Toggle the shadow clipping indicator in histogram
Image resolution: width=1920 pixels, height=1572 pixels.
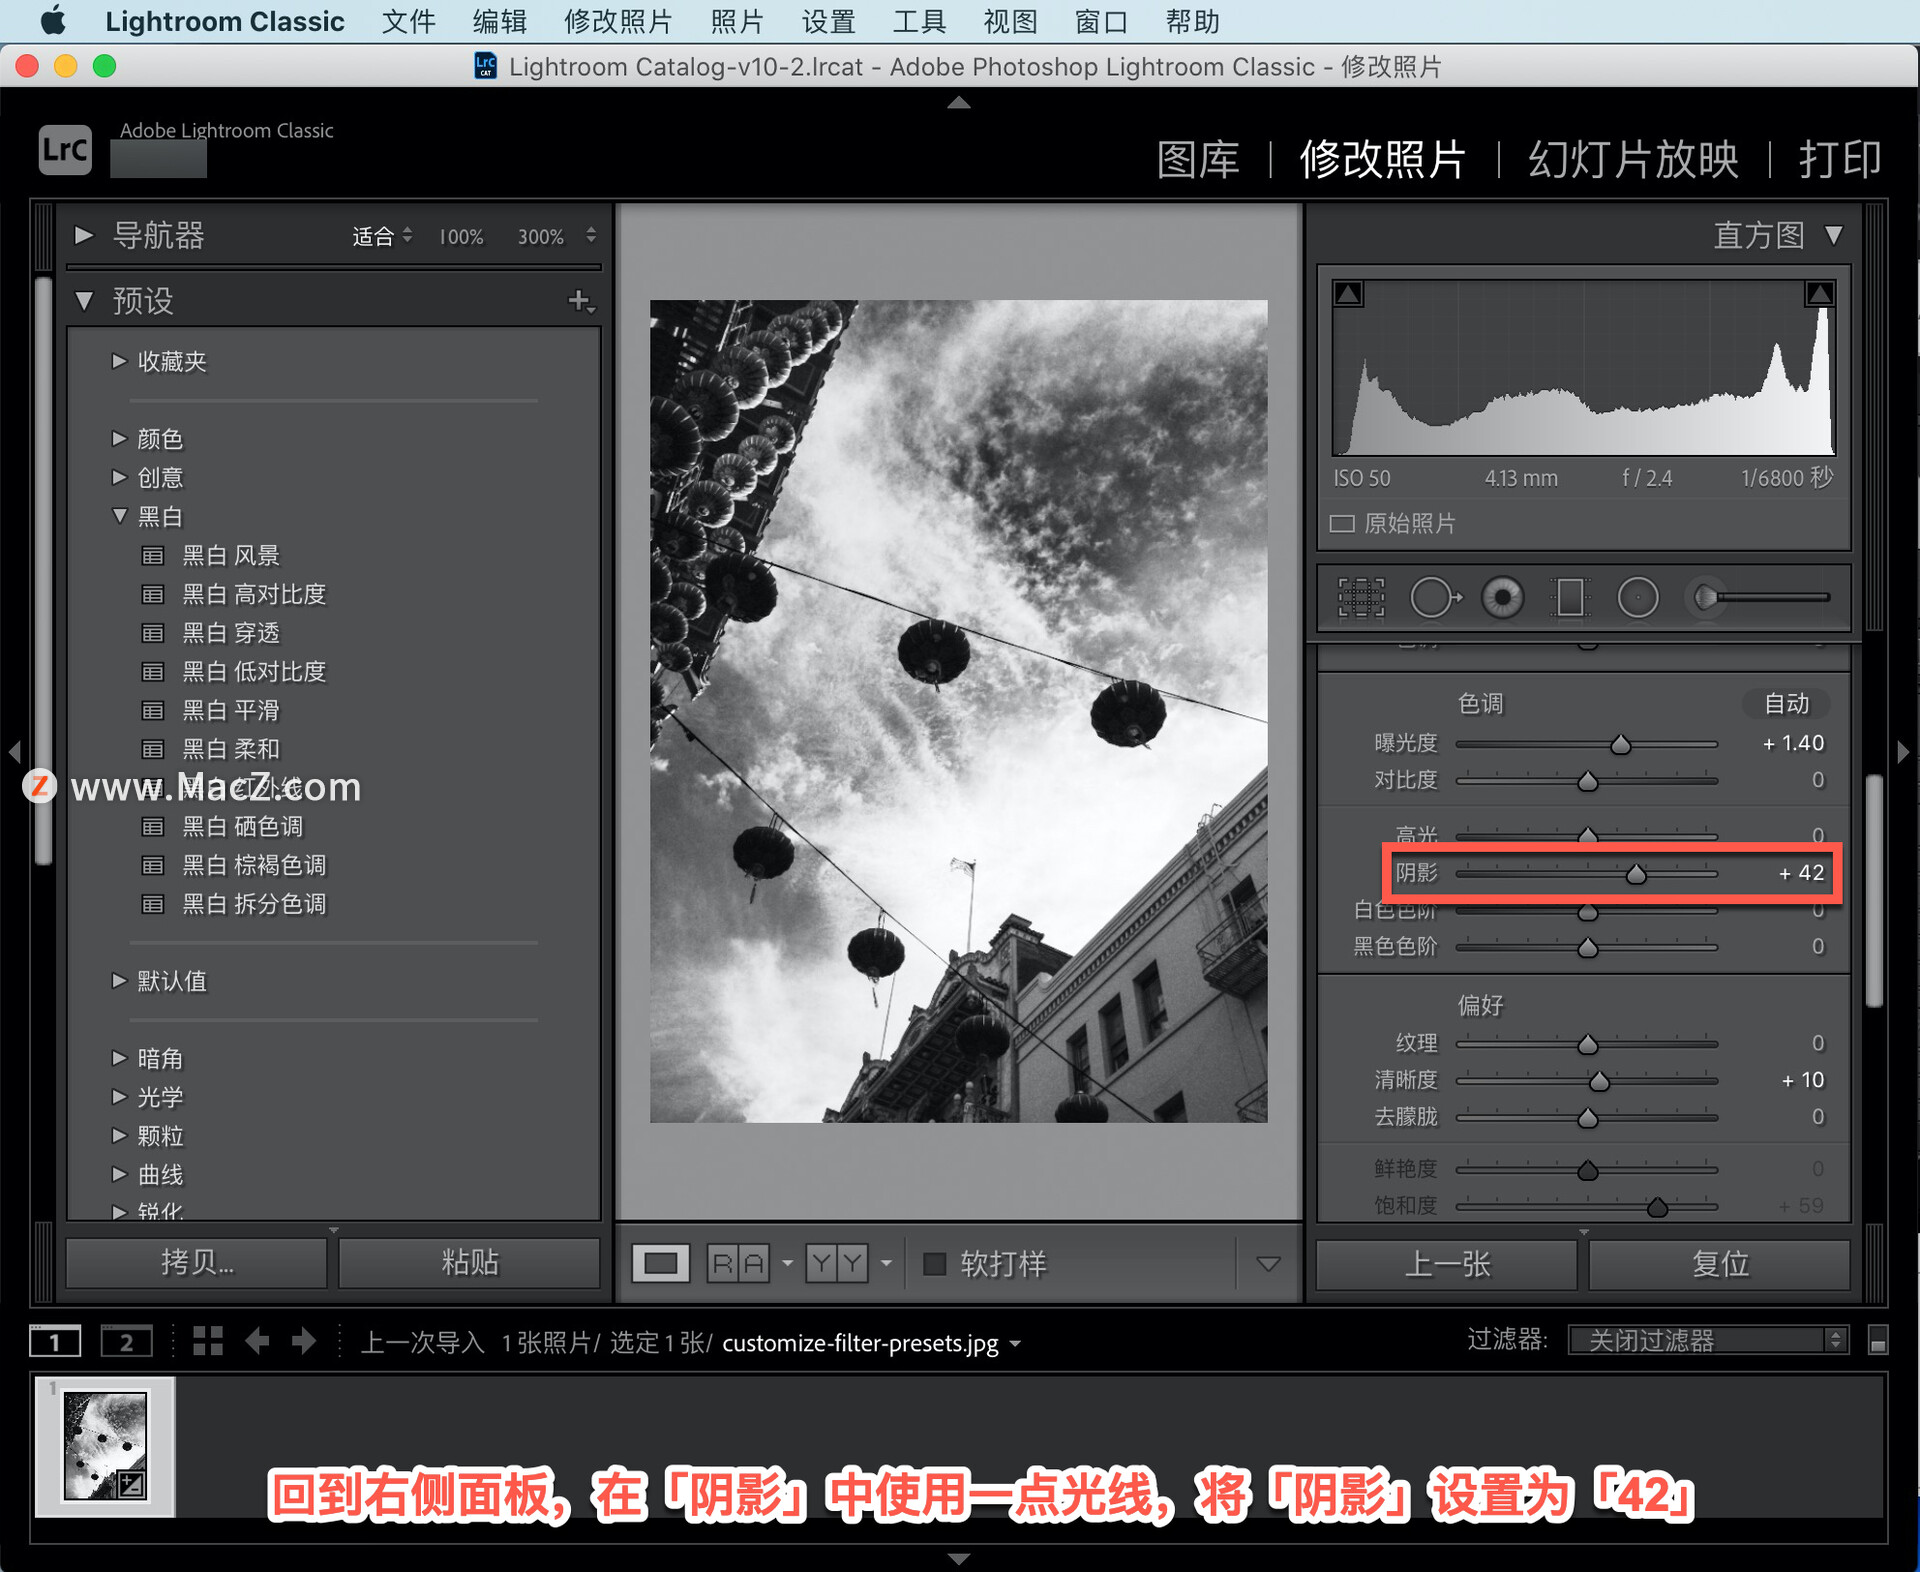(x=1349, y=294)
